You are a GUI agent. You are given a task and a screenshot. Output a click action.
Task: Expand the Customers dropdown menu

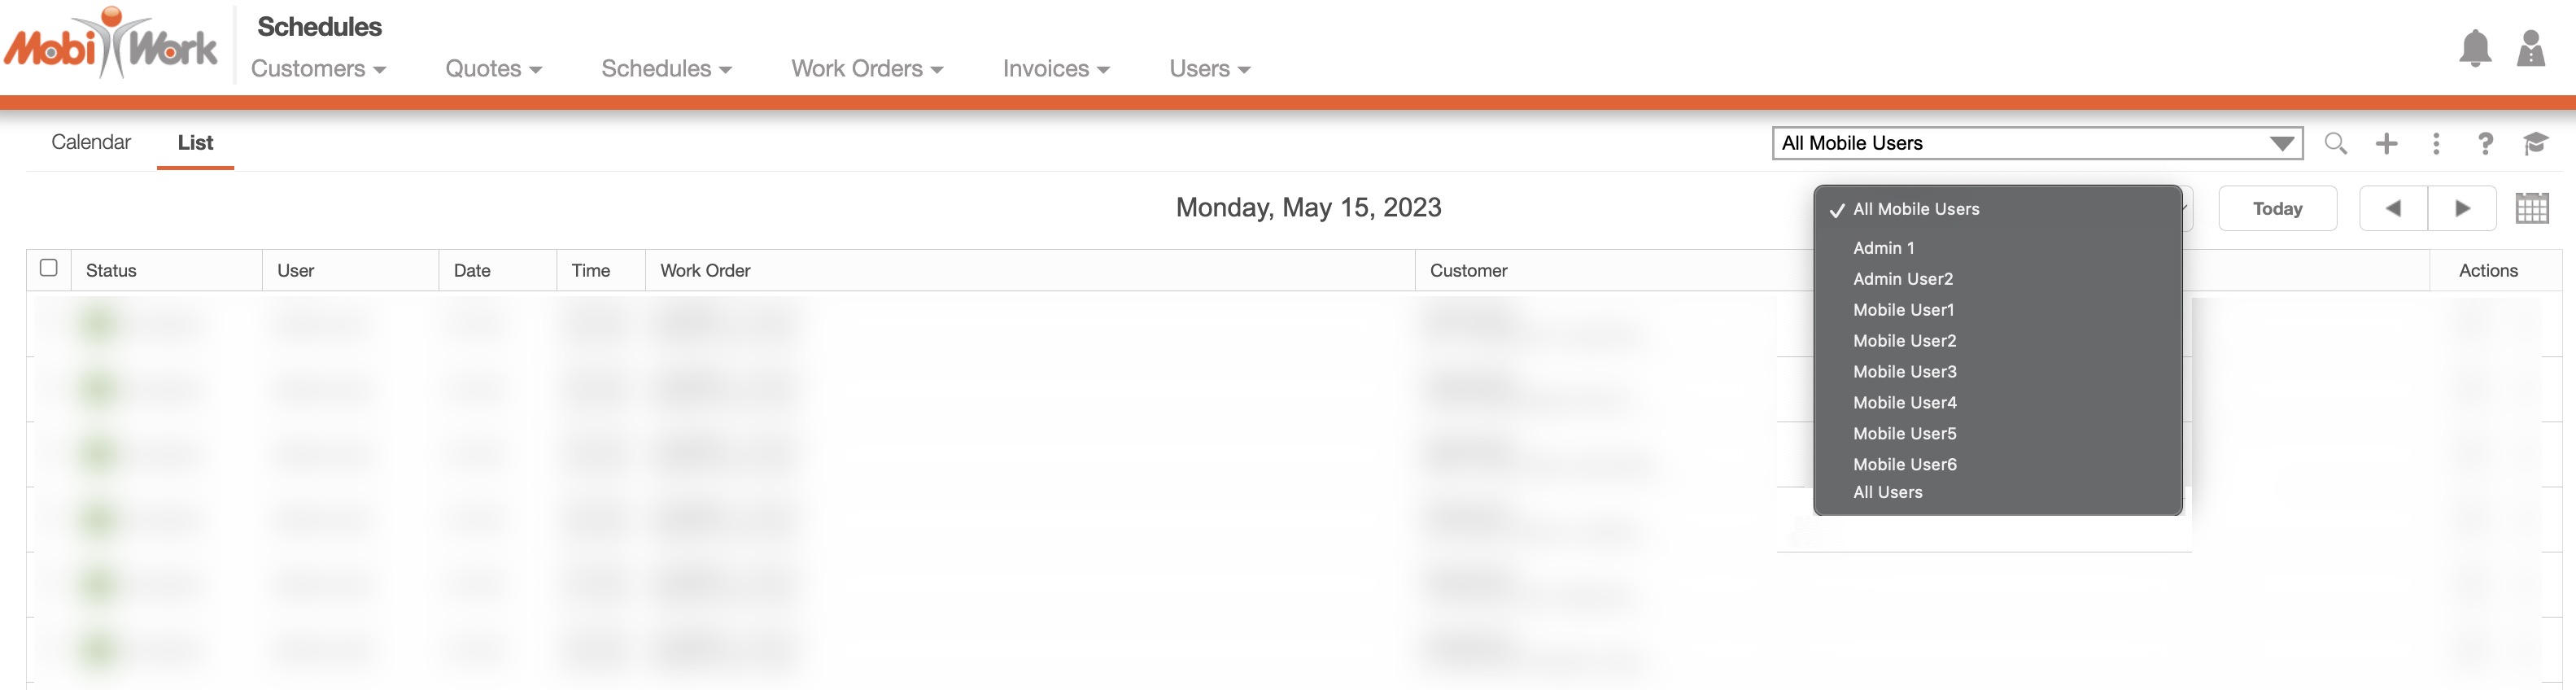318,69
